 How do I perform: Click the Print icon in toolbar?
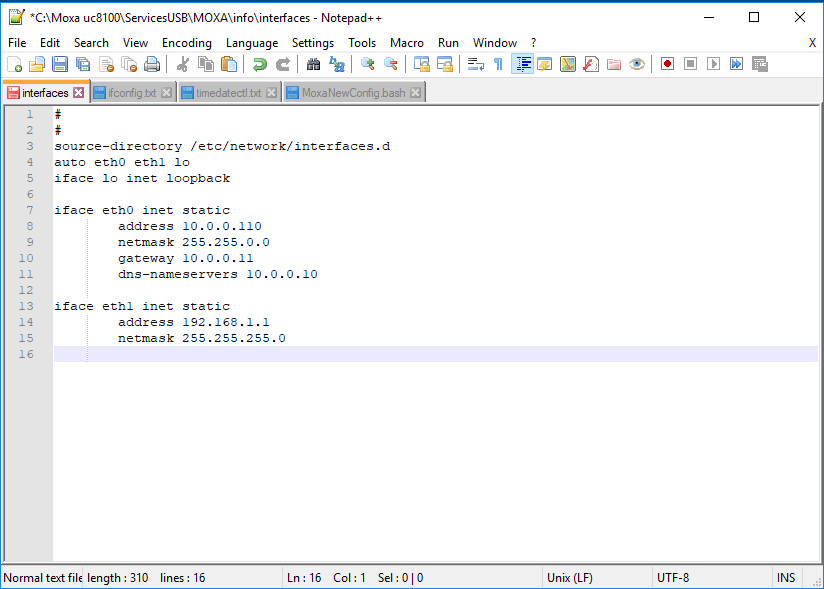pos(152,64)
